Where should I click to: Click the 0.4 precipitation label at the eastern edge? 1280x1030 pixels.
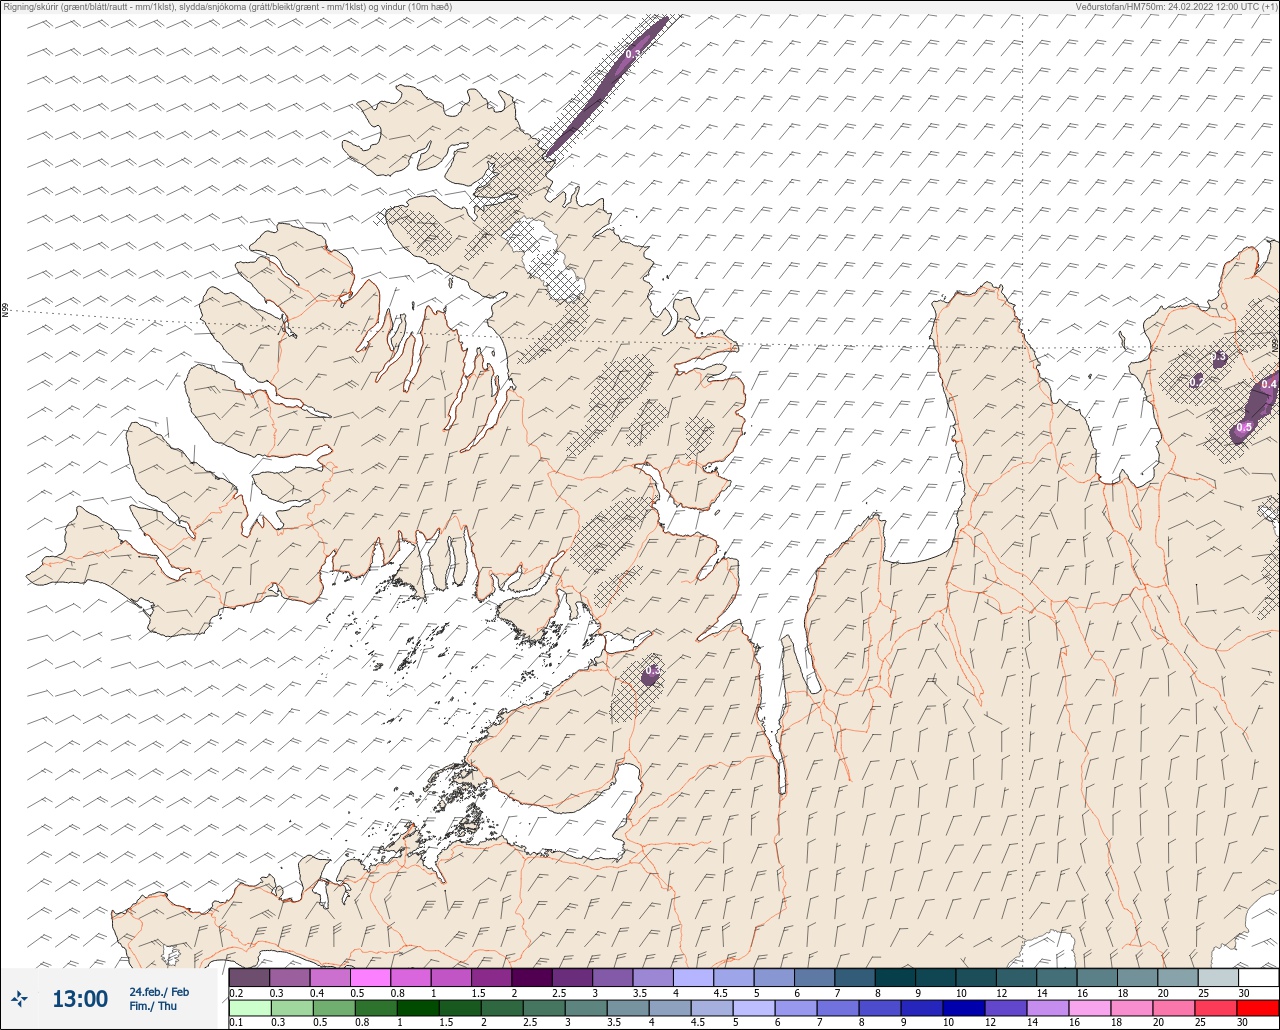pos(1269,384)
